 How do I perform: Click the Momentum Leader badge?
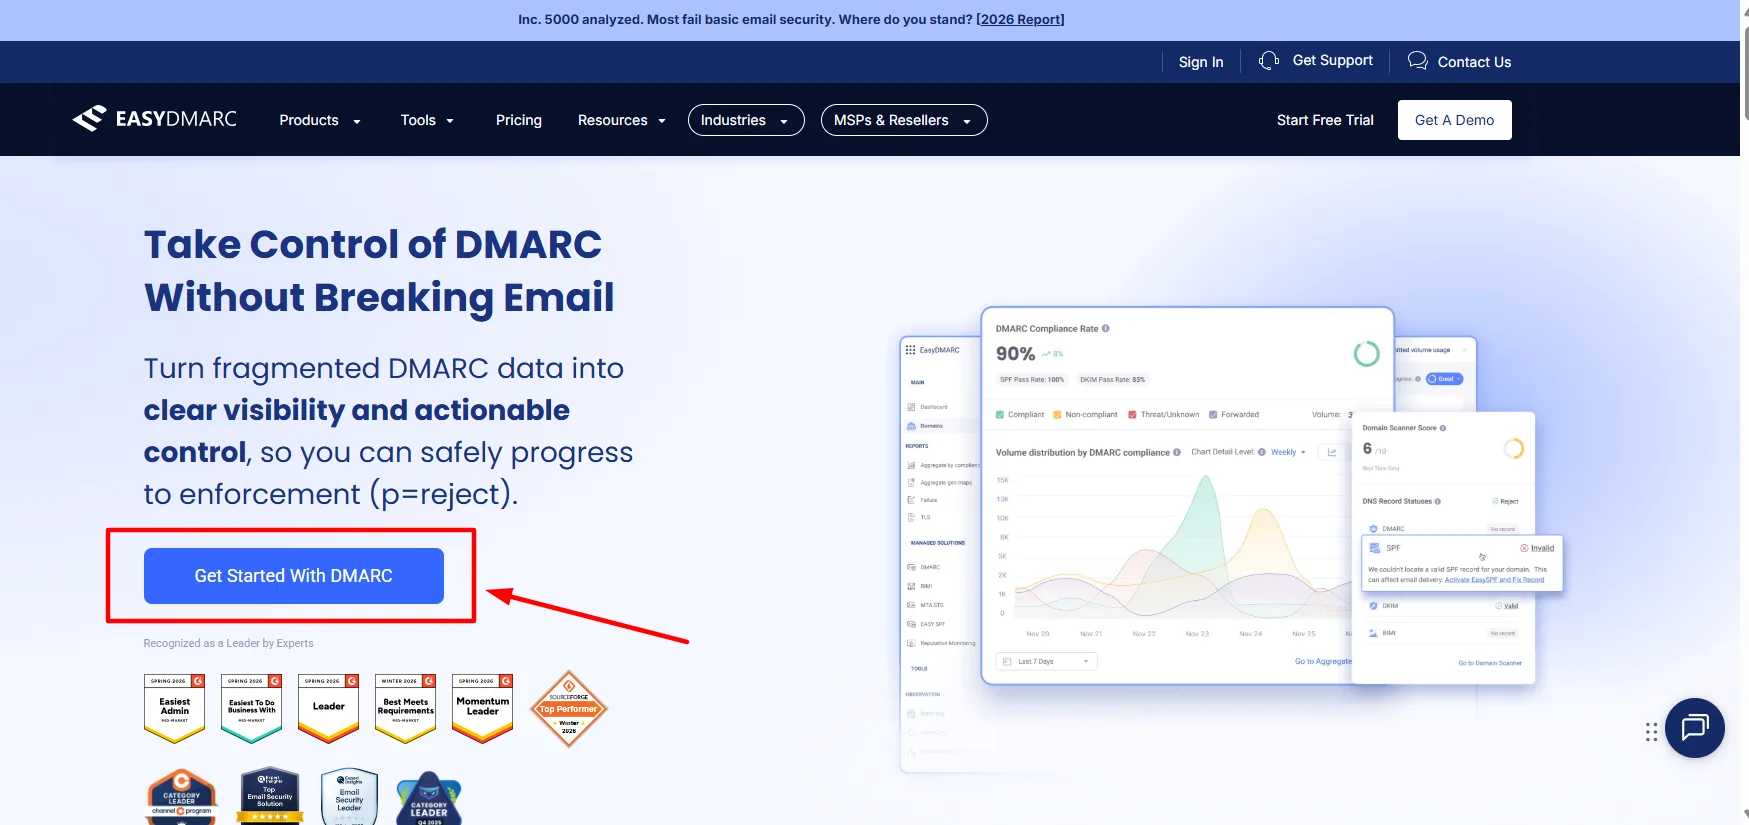pyautogui.click(x=482, y=708)
